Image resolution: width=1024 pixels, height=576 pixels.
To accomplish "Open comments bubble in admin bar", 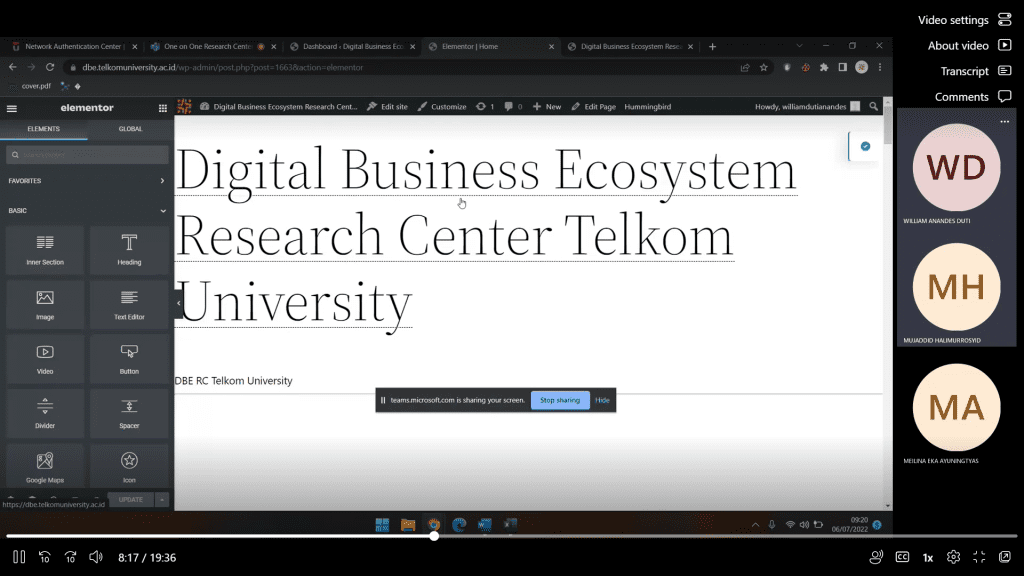I will click(x=513, y=106).
